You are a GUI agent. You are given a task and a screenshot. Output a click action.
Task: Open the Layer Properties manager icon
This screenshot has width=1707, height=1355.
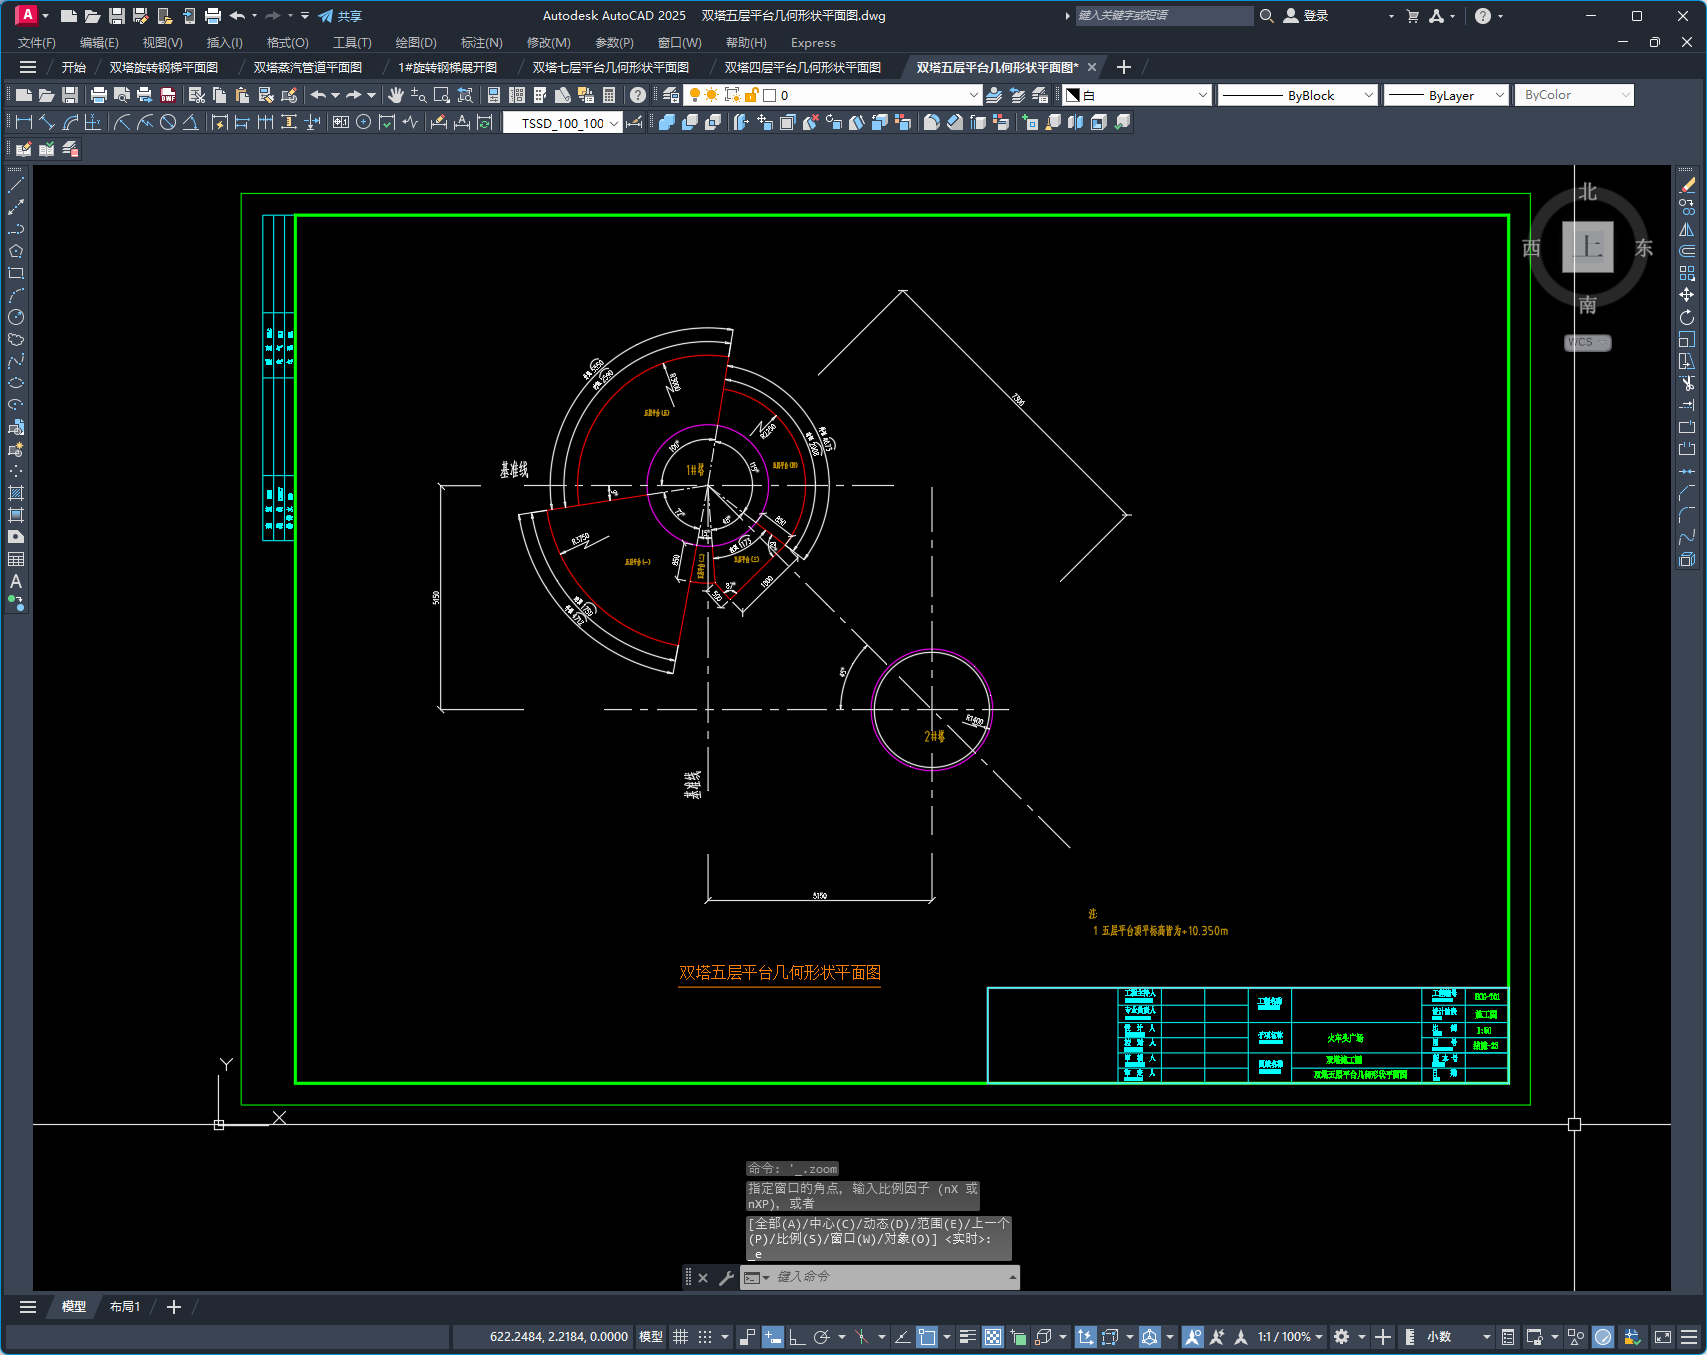(671, 95)
